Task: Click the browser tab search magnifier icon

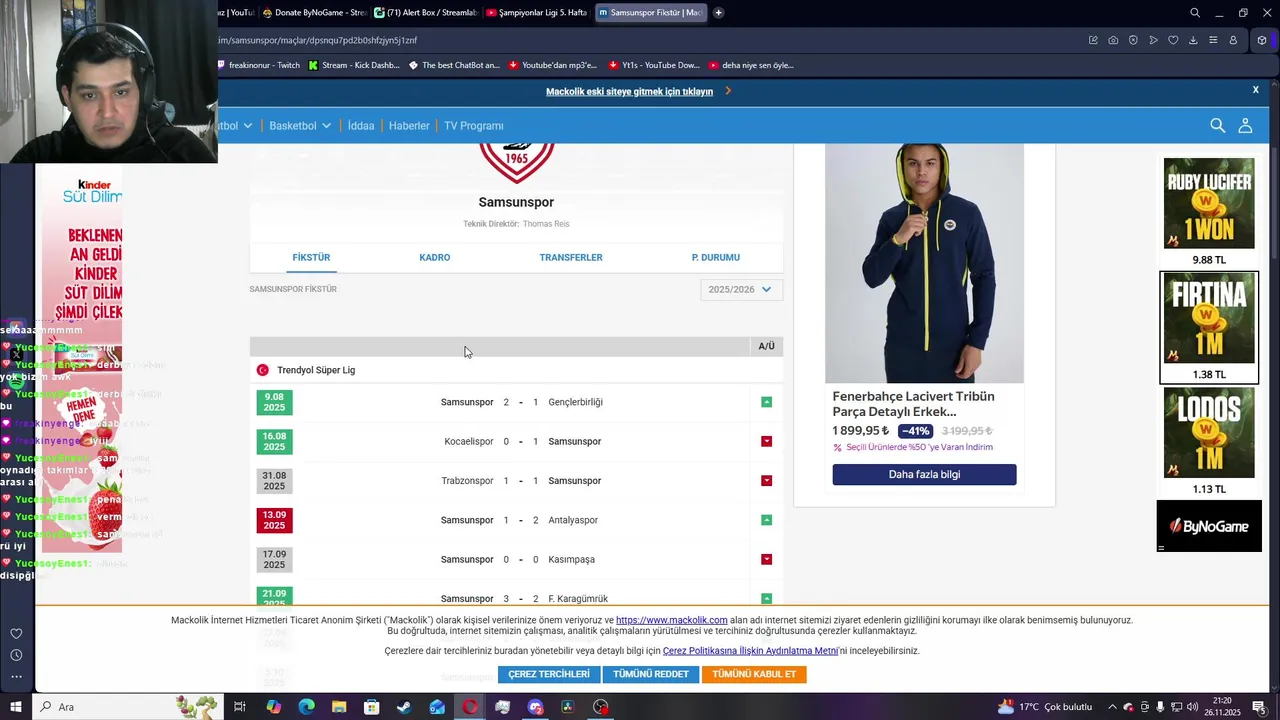Action: pos(1195,13)
